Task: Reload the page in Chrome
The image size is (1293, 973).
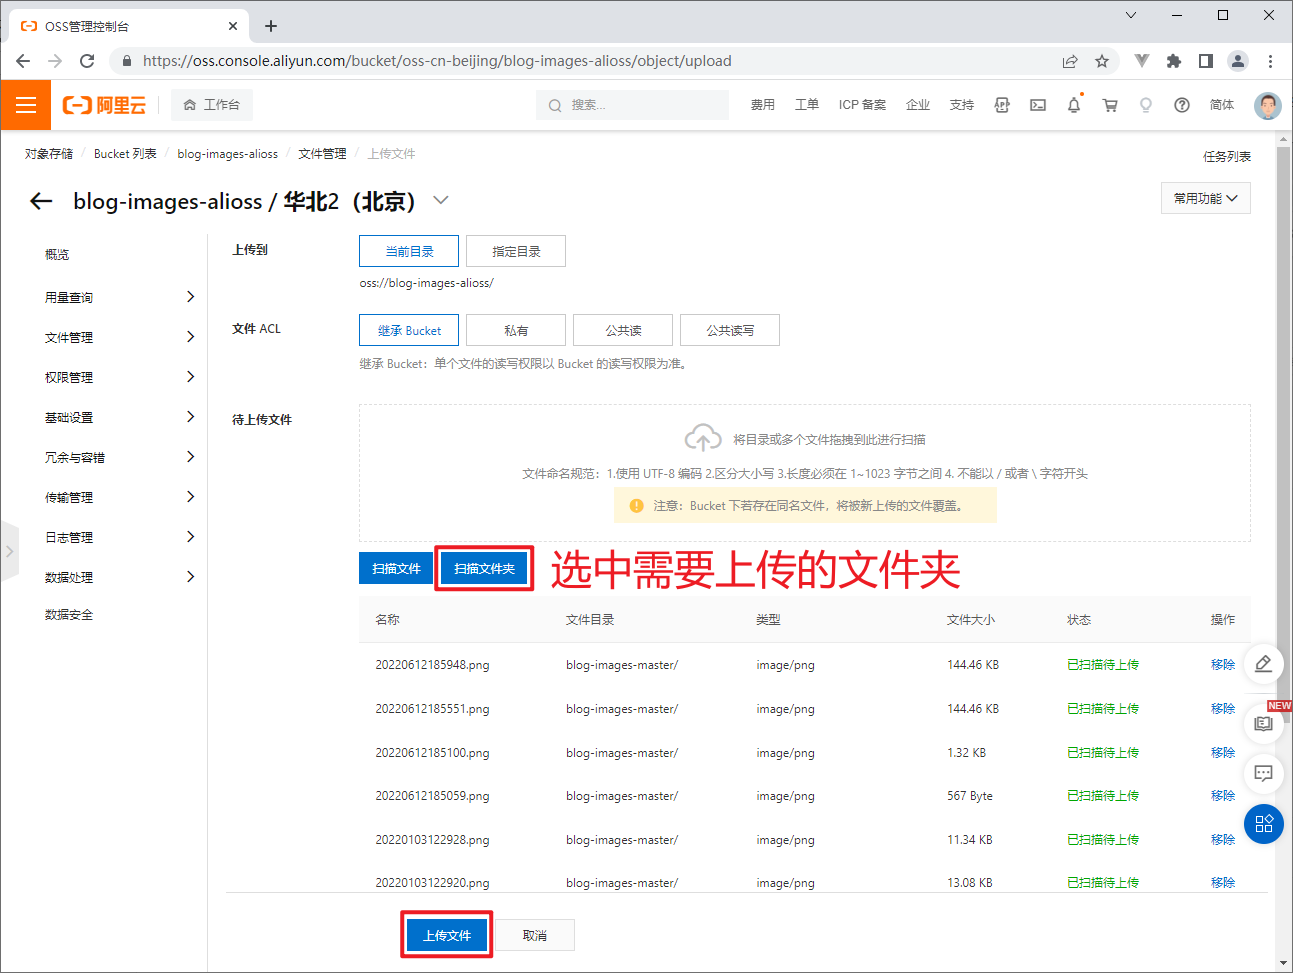Action: [87, 61]
